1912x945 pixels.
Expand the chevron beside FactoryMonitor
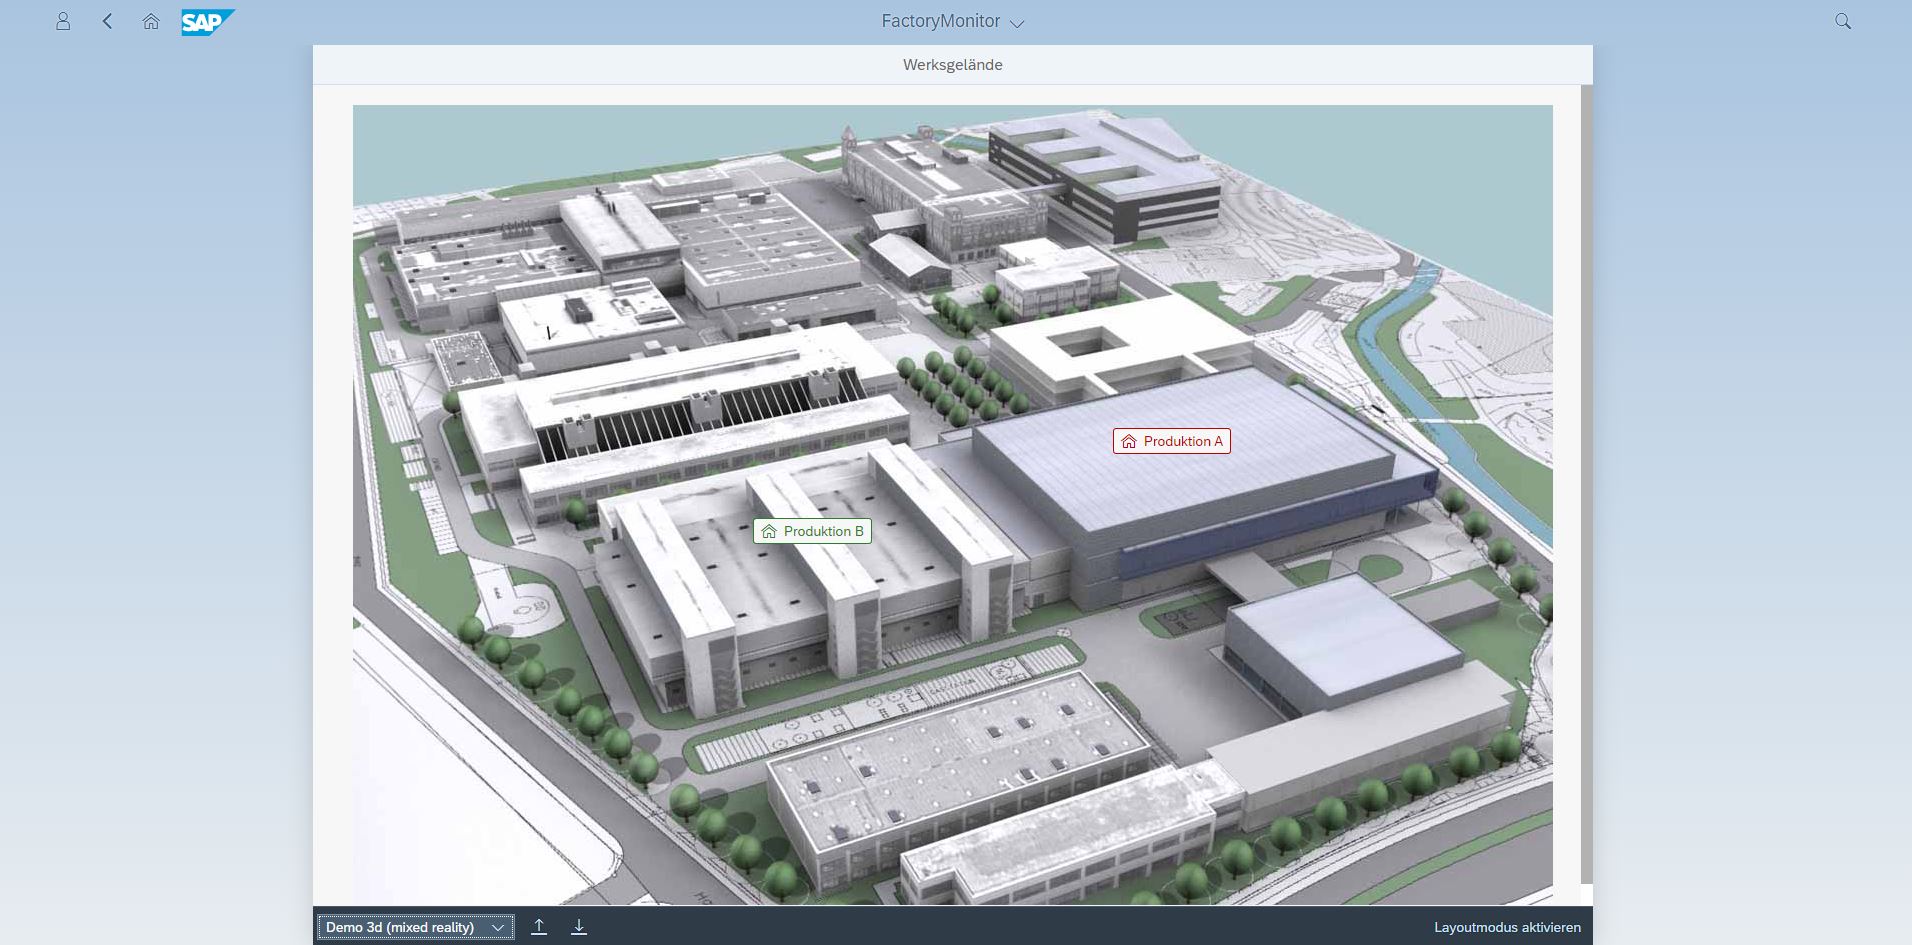pos(1017,23)
